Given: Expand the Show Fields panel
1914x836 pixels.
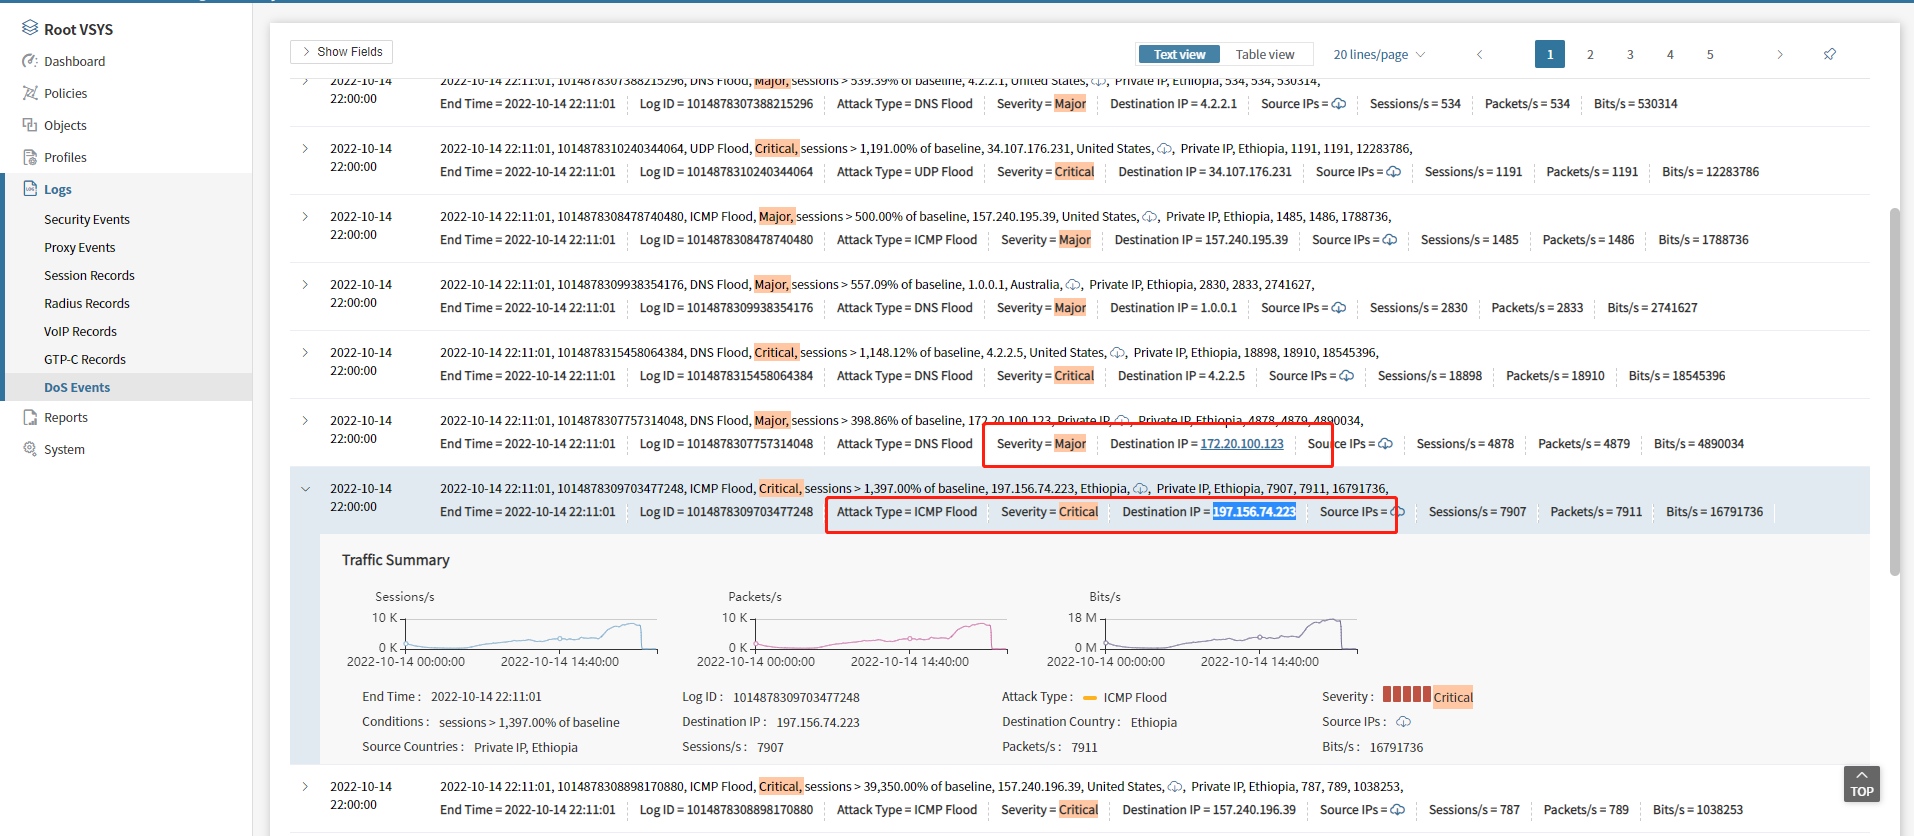Looking at the screenshot, I should 341,52.
